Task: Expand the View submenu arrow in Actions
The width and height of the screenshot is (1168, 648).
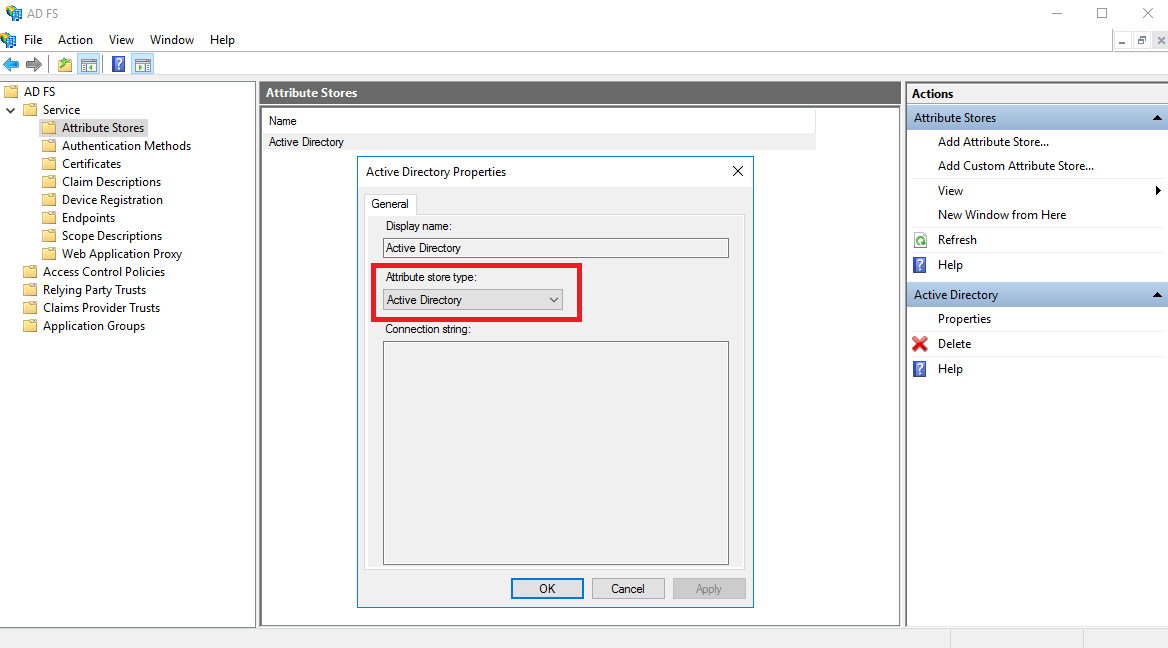Action: point(1158,191)
